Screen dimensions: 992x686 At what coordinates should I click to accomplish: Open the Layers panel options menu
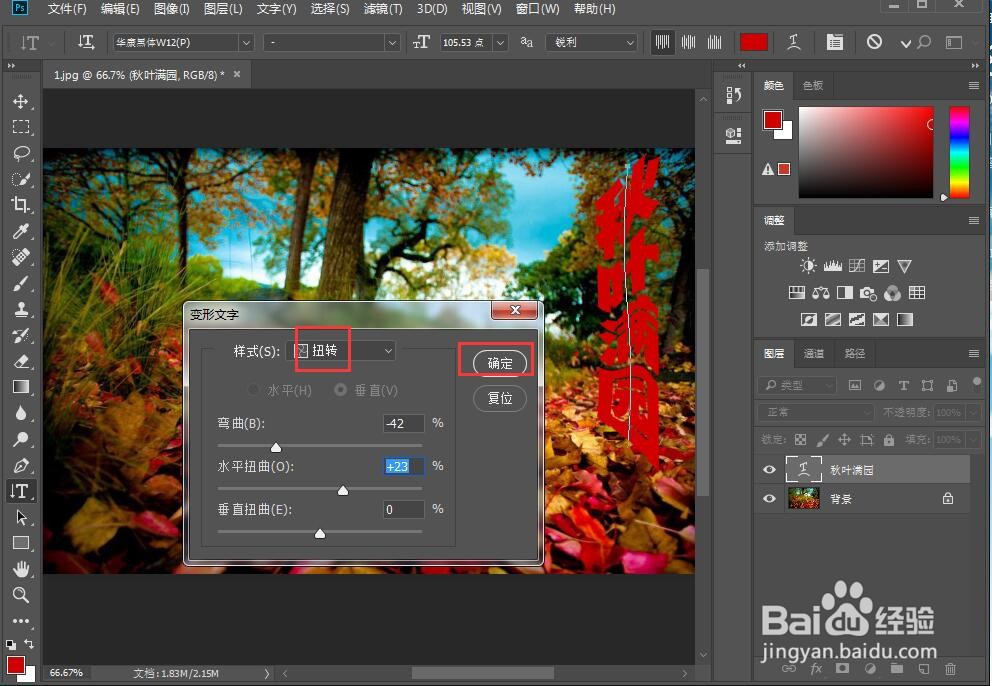tap(974, 353)
